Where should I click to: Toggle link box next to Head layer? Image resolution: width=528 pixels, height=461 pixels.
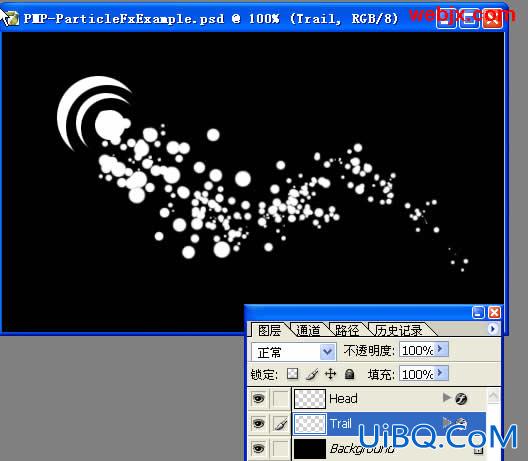click(281, 399)
